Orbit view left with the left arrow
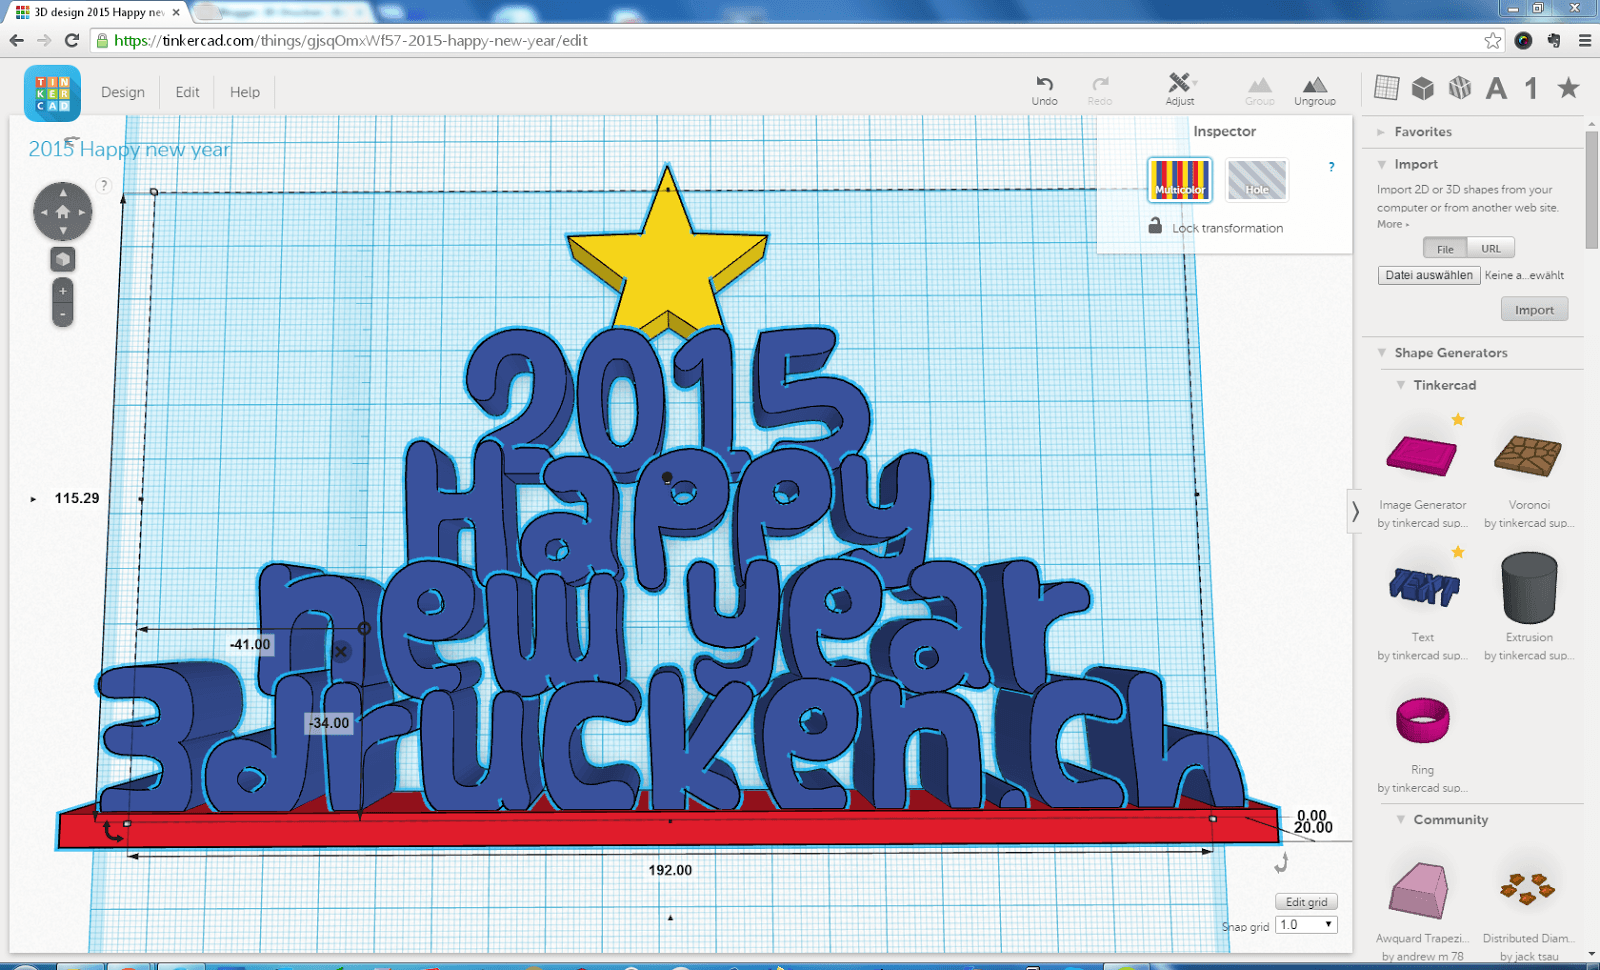This screenshot has height=970, width=1600. [43, 212]
